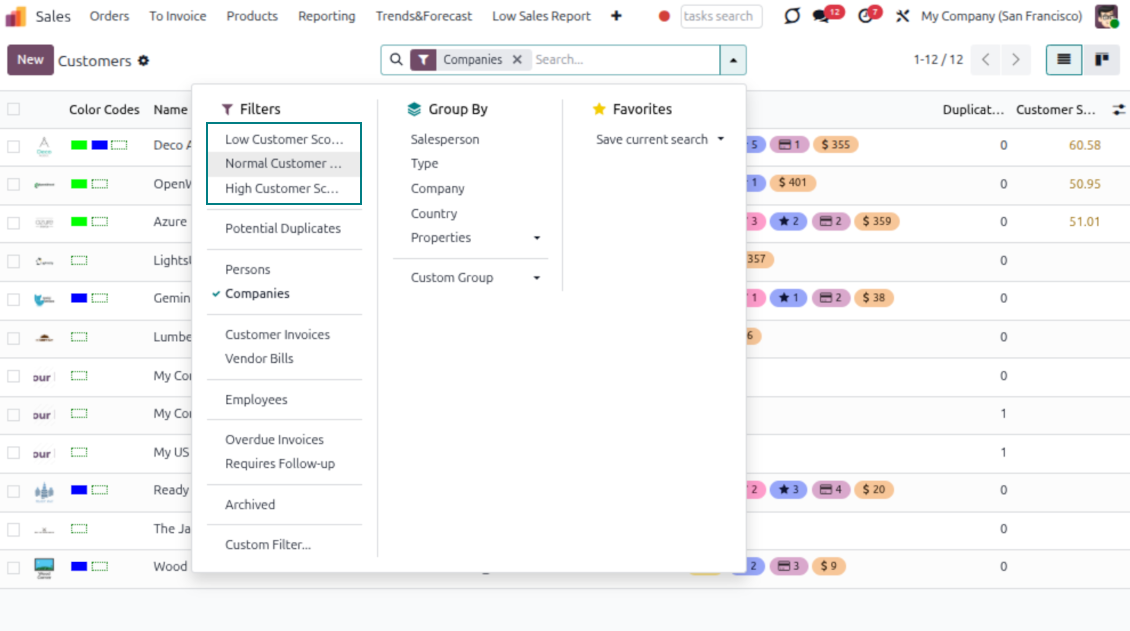Click the Custom Filter... option
Screen dimensions: 1130x631
tap(267, 545)
